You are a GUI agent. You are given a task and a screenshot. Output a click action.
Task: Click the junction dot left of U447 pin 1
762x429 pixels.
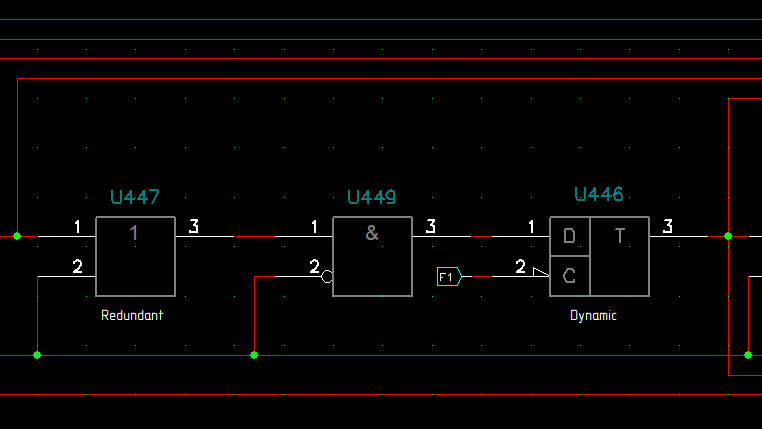tap(17, 236)
